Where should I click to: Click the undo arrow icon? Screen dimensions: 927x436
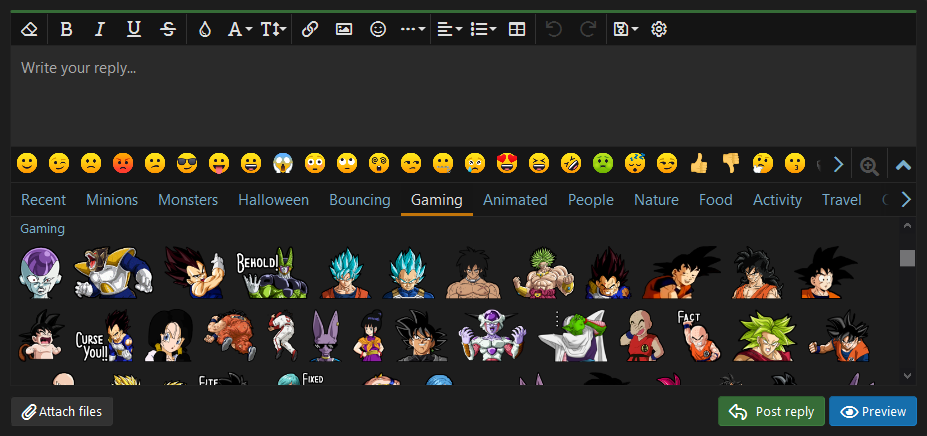(x=554, y=29)
